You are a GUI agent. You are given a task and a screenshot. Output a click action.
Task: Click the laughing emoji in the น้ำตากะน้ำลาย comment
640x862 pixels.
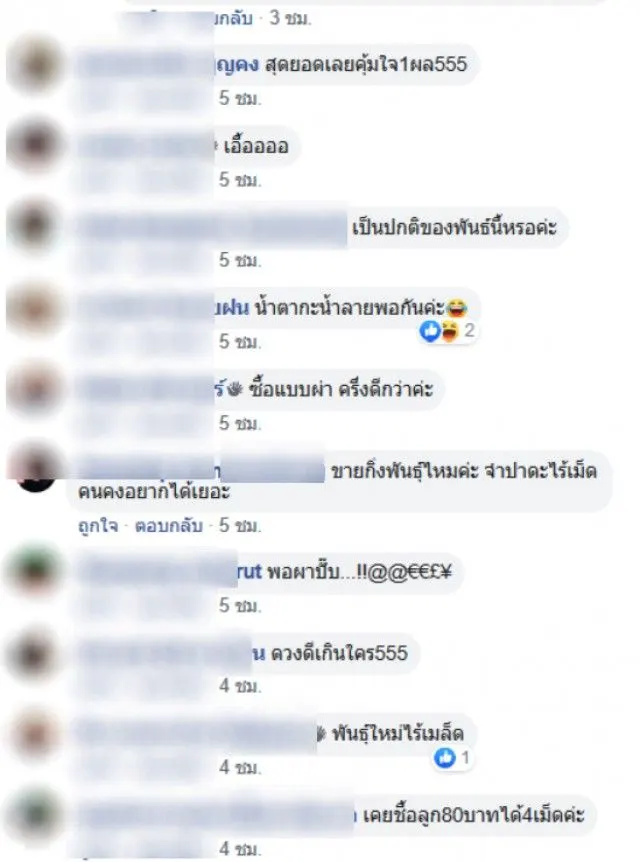tap(456, 308)
